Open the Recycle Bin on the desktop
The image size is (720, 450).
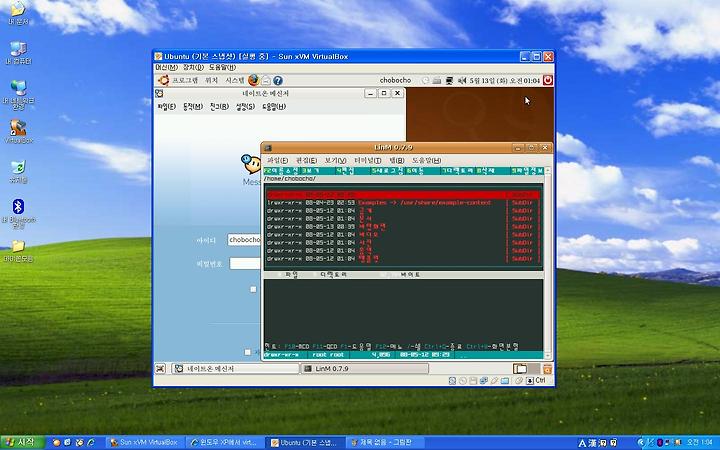18,167
